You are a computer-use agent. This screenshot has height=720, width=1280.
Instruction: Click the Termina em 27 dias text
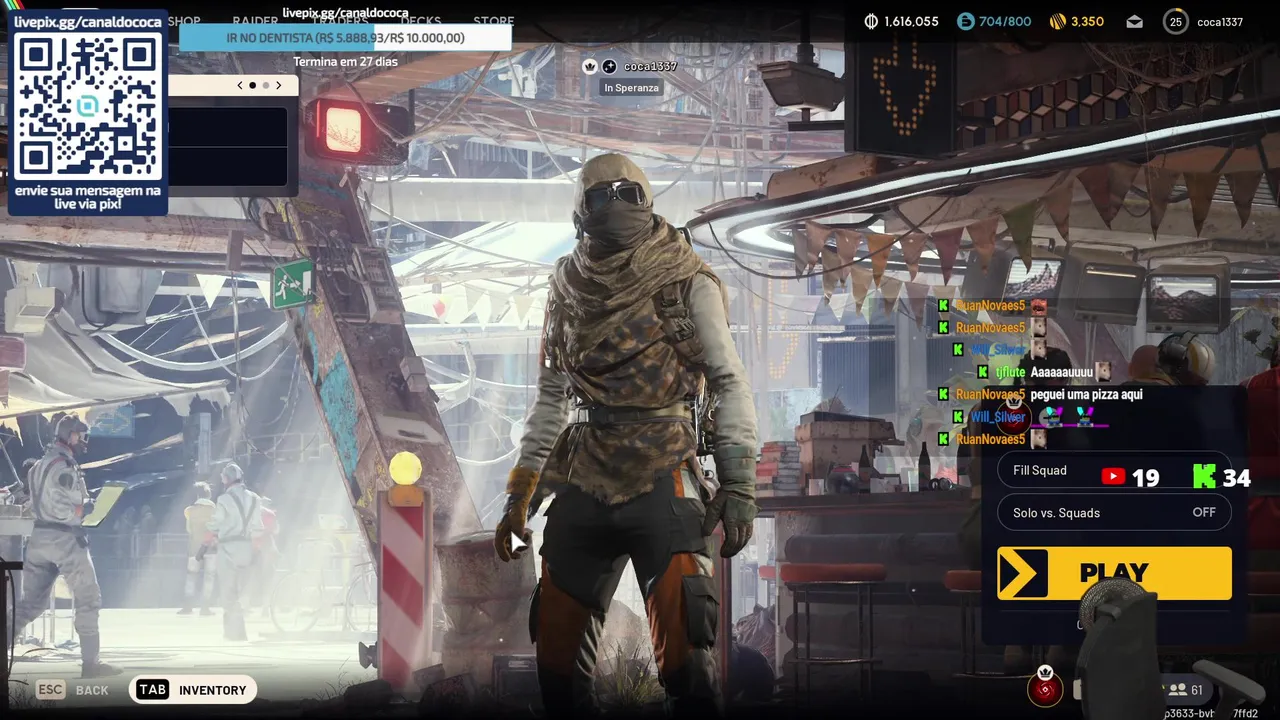pyautogui.click(x=345, y=62)
